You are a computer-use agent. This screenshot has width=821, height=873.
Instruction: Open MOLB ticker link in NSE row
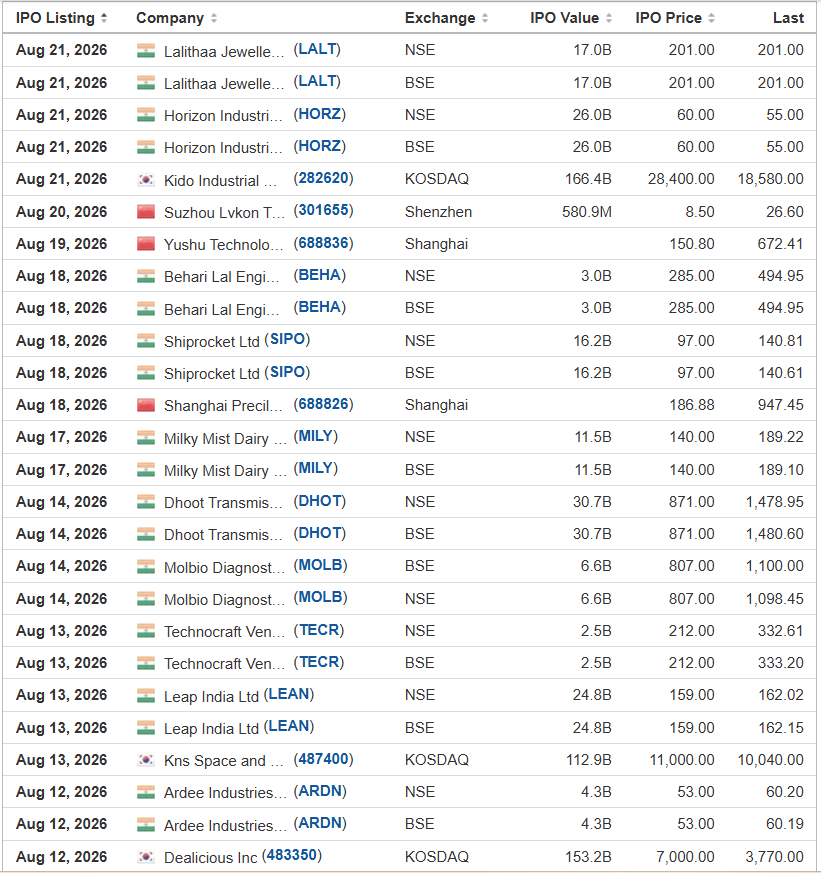point(321,597)
